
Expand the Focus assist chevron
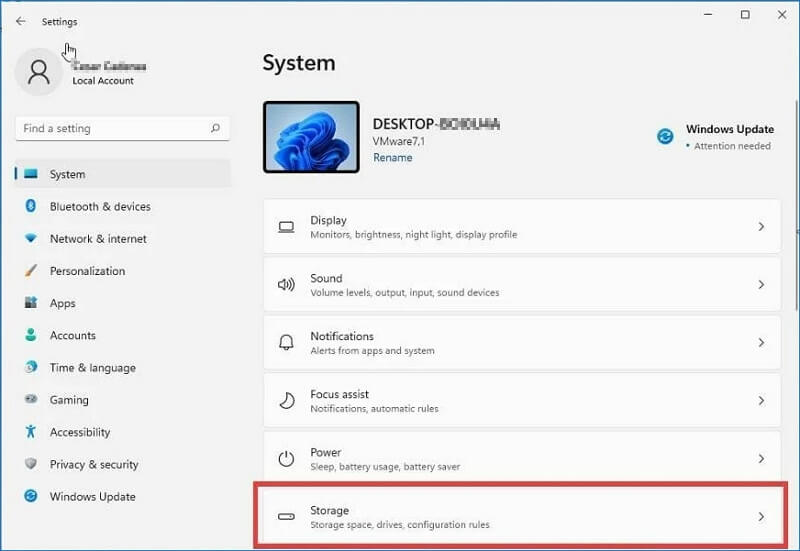click(761, 400)
